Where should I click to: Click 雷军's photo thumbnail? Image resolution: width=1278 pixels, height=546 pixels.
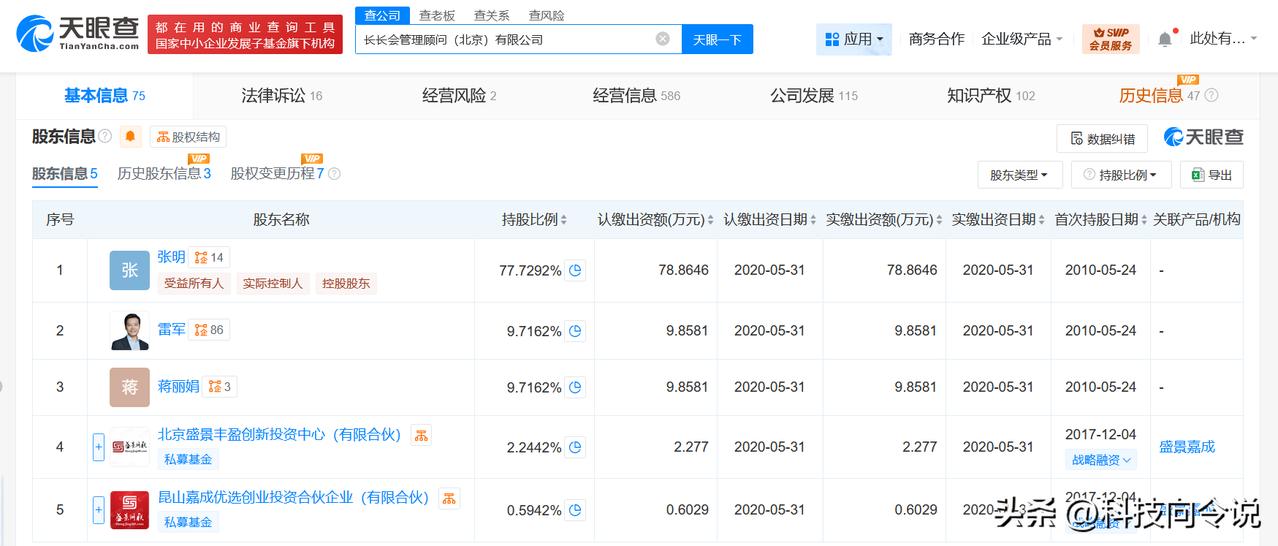(x=130, y=330)
